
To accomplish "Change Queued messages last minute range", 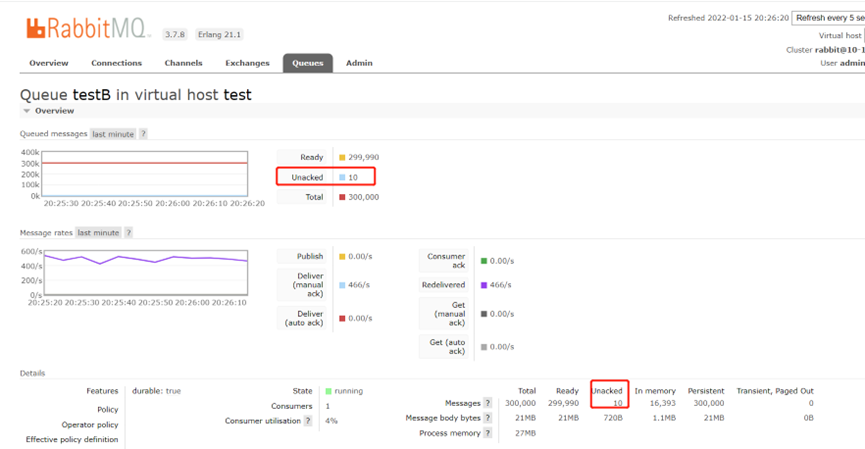I will tap(113, 134).
